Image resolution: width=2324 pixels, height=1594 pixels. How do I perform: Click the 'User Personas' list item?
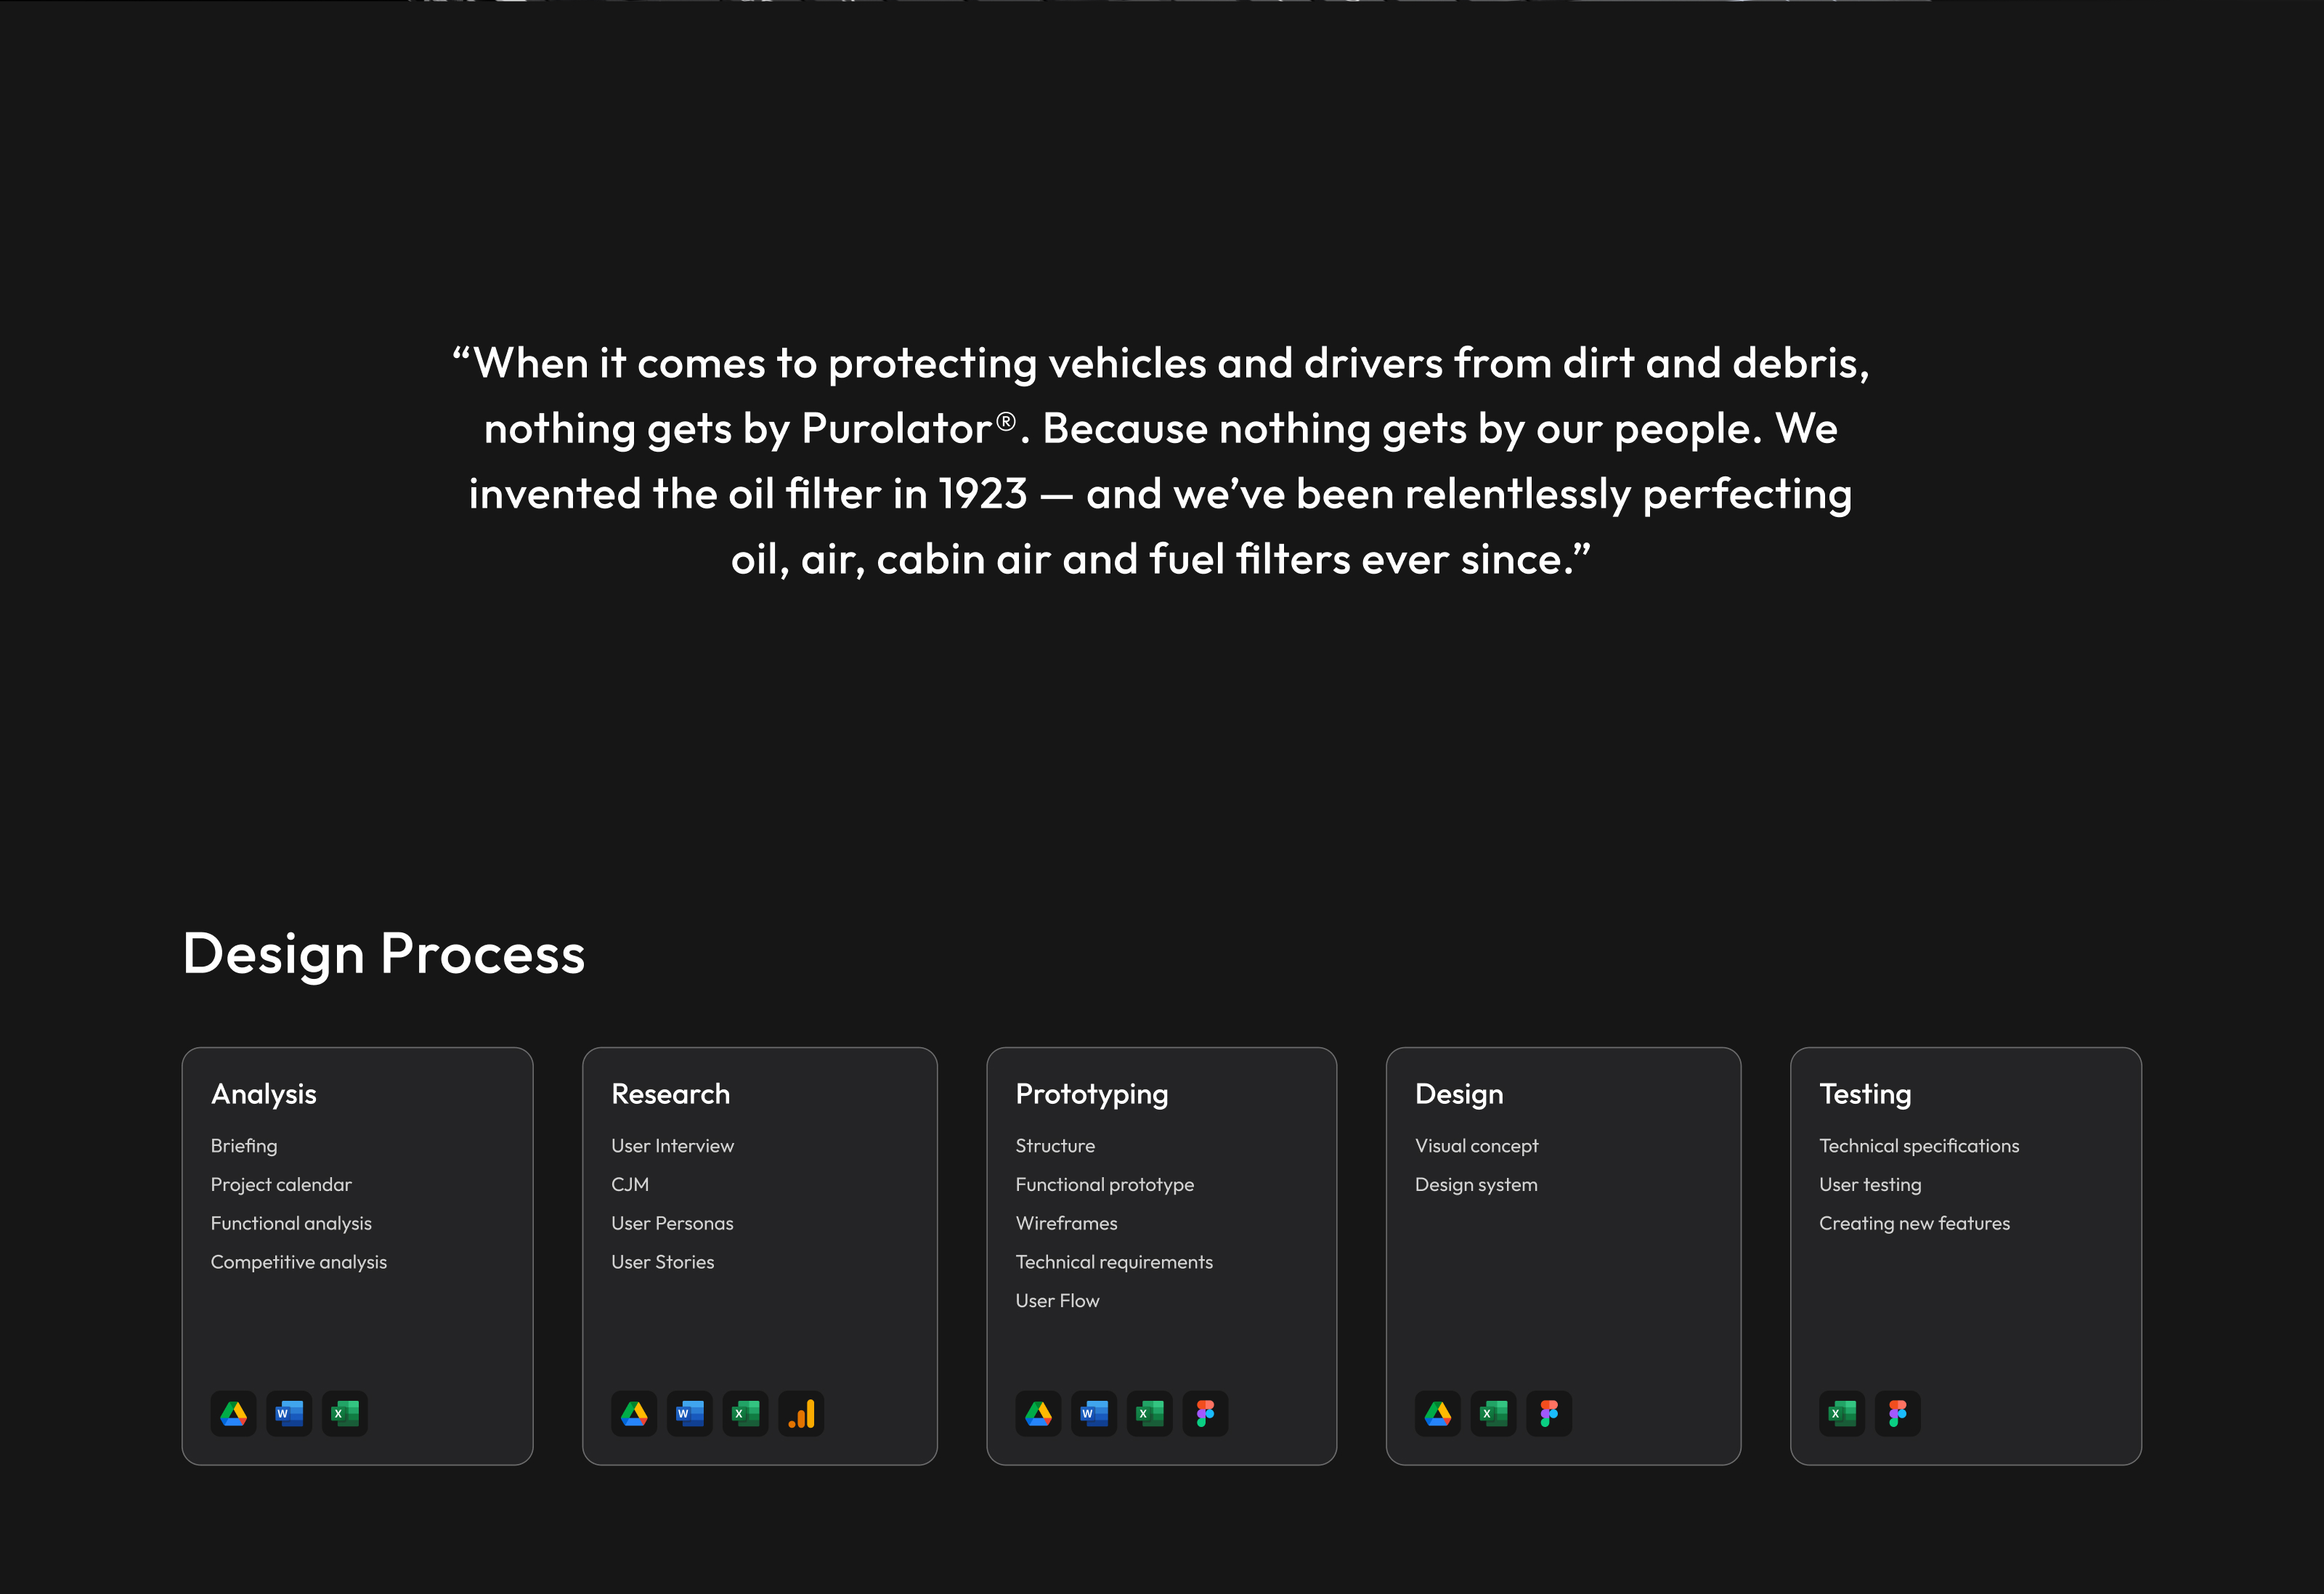tap(672, 1223)
